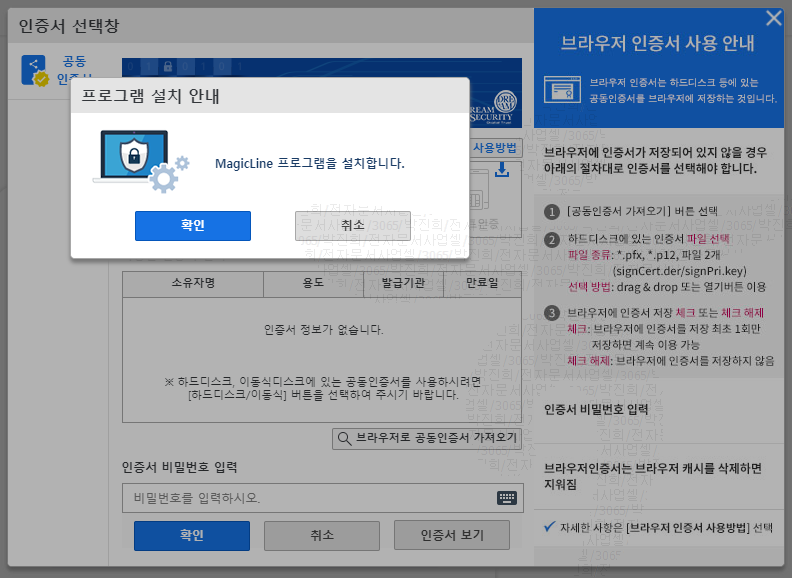This screenshot has height=578, width=792.
Task: Confirm MagicLine program installation with 확인
Action: (192, 225)
